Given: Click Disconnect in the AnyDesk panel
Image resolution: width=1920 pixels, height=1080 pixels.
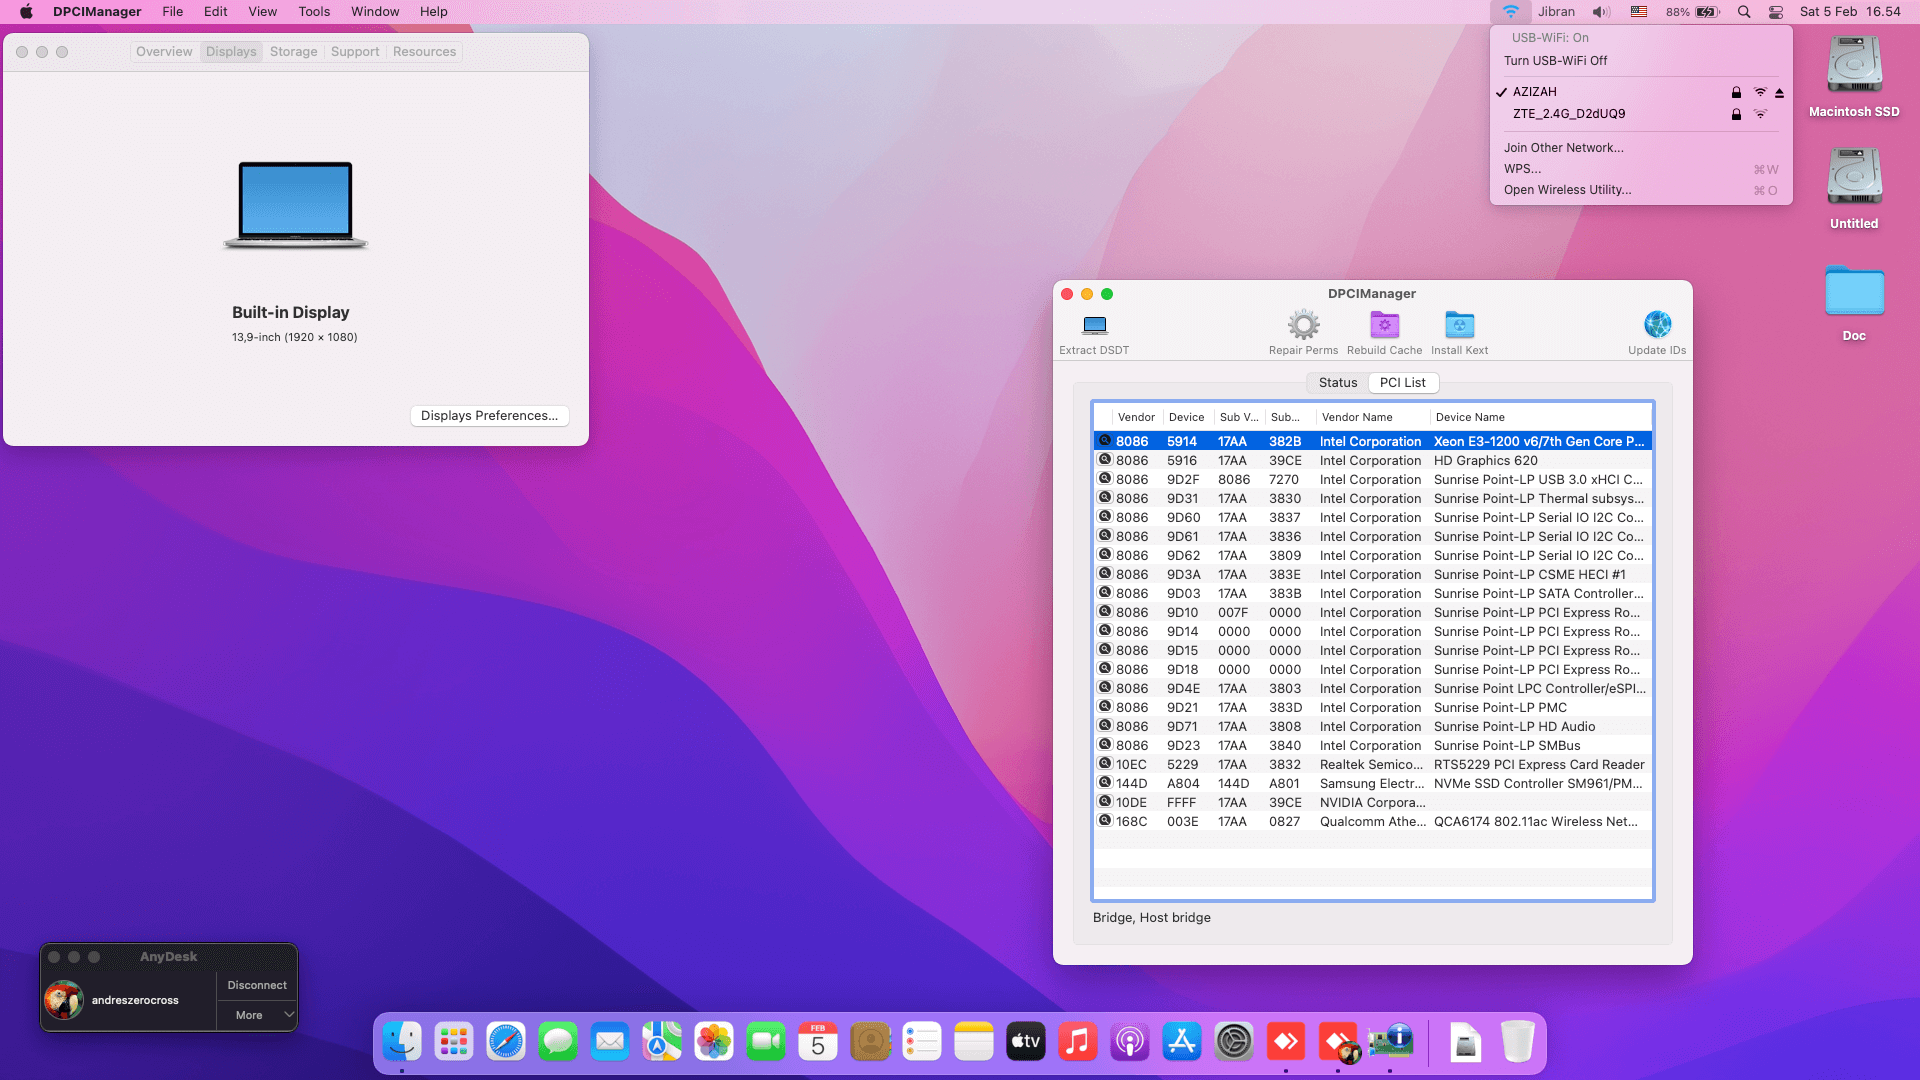Looking at the screenshot, I should [x=257, y=985].
